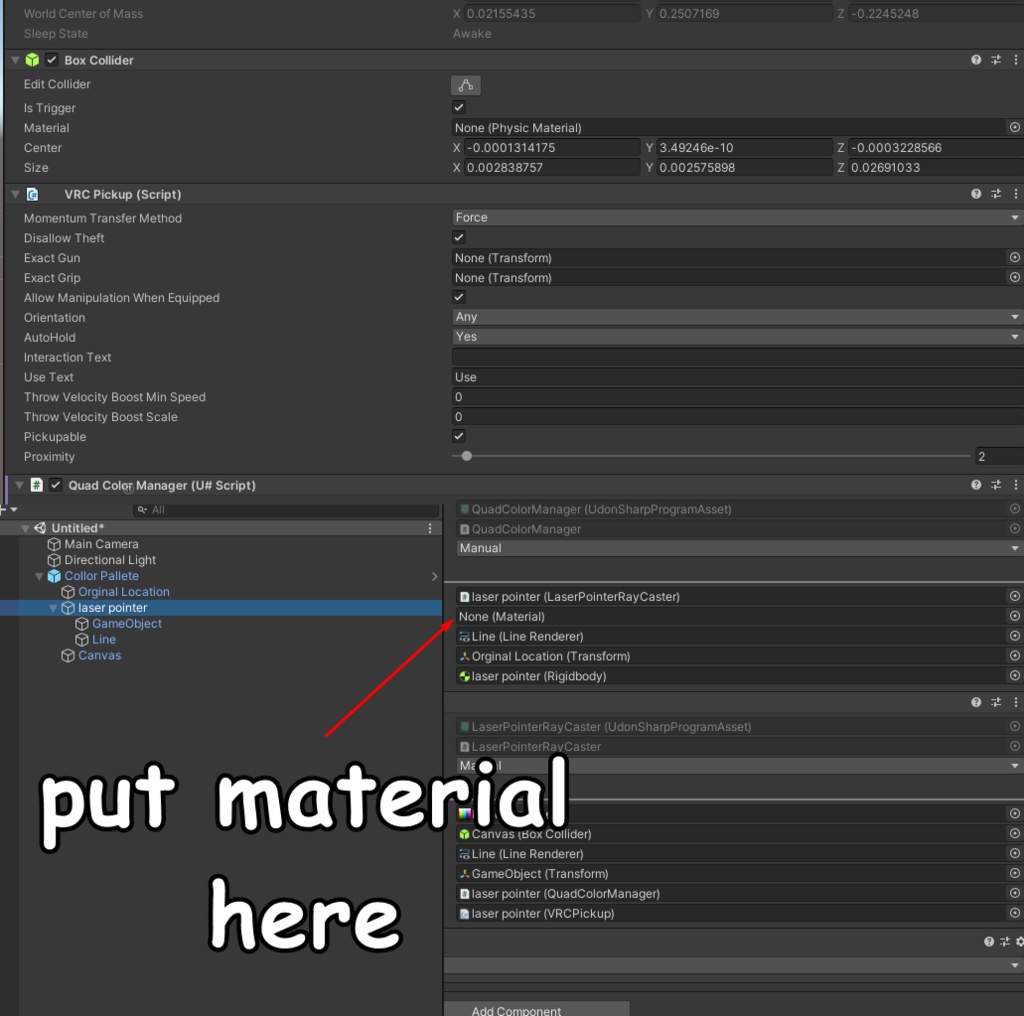Open the VRC Pickup component context menu
This screenshot has width=1024, height=1016.
(x=1016, y=193)
